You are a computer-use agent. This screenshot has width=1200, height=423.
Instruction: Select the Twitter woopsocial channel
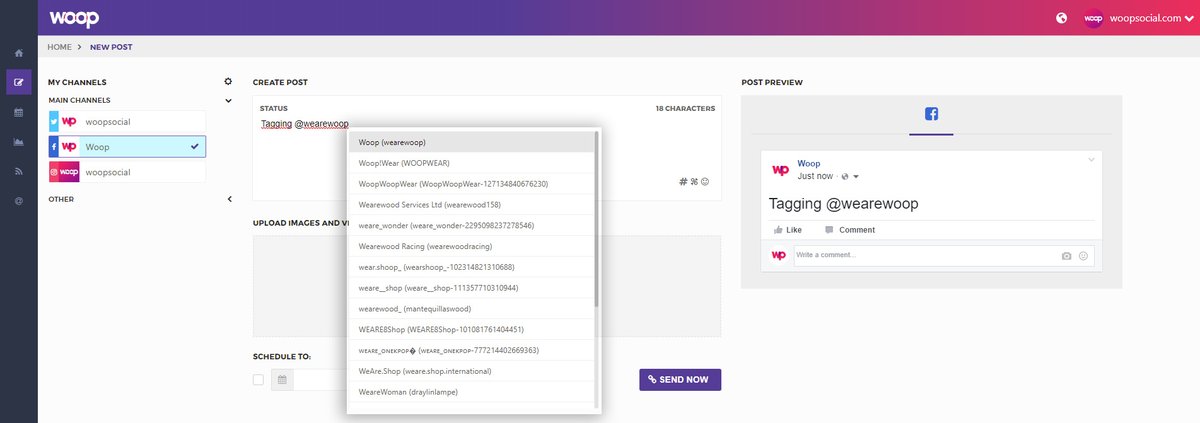(127, 122)
